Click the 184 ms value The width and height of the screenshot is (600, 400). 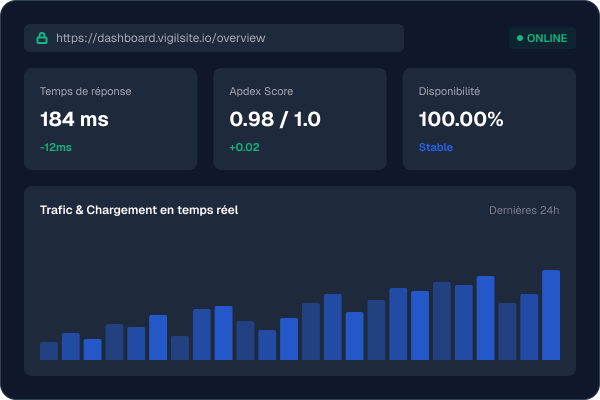coord(74,119)
